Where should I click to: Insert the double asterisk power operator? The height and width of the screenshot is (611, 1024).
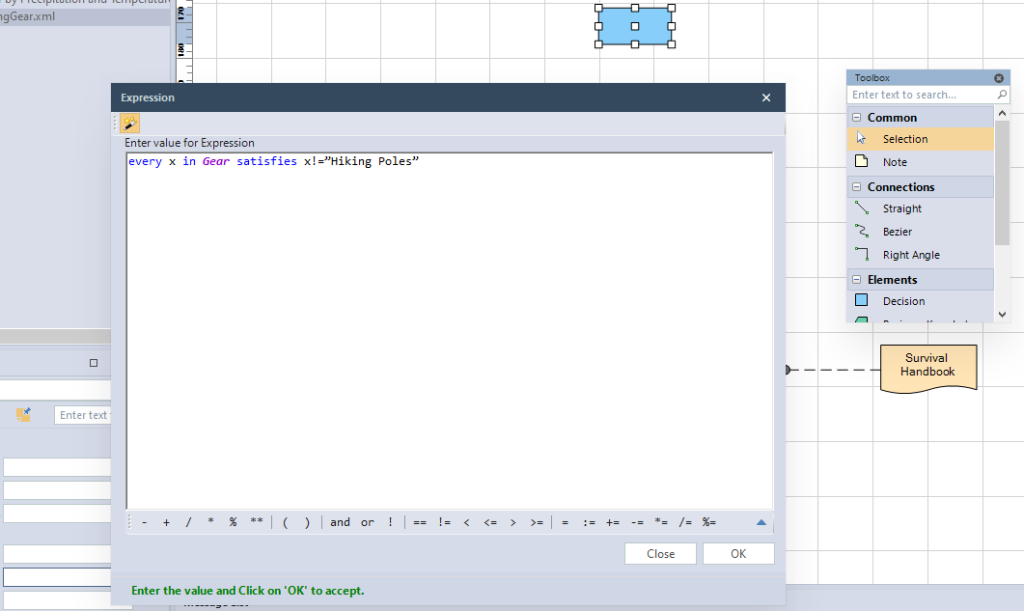[x=256, y=522]
